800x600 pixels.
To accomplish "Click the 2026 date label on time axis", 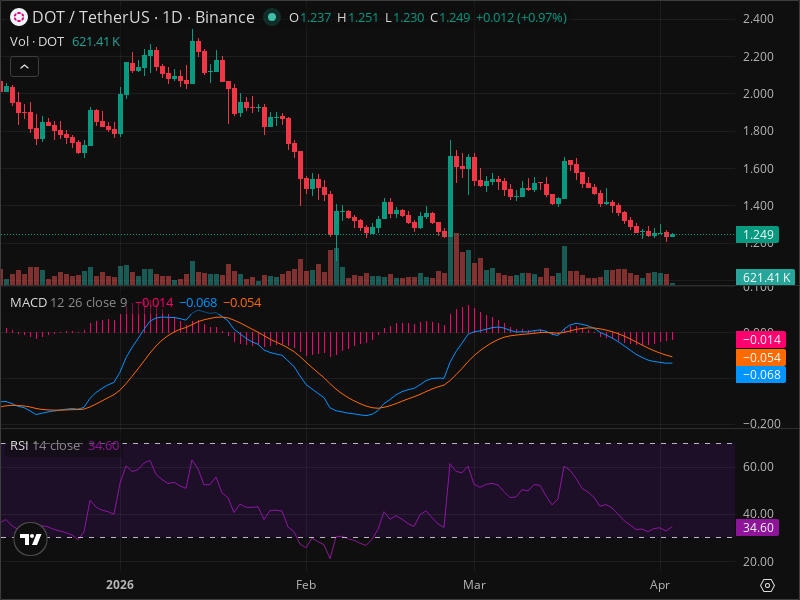I will 120,585.
